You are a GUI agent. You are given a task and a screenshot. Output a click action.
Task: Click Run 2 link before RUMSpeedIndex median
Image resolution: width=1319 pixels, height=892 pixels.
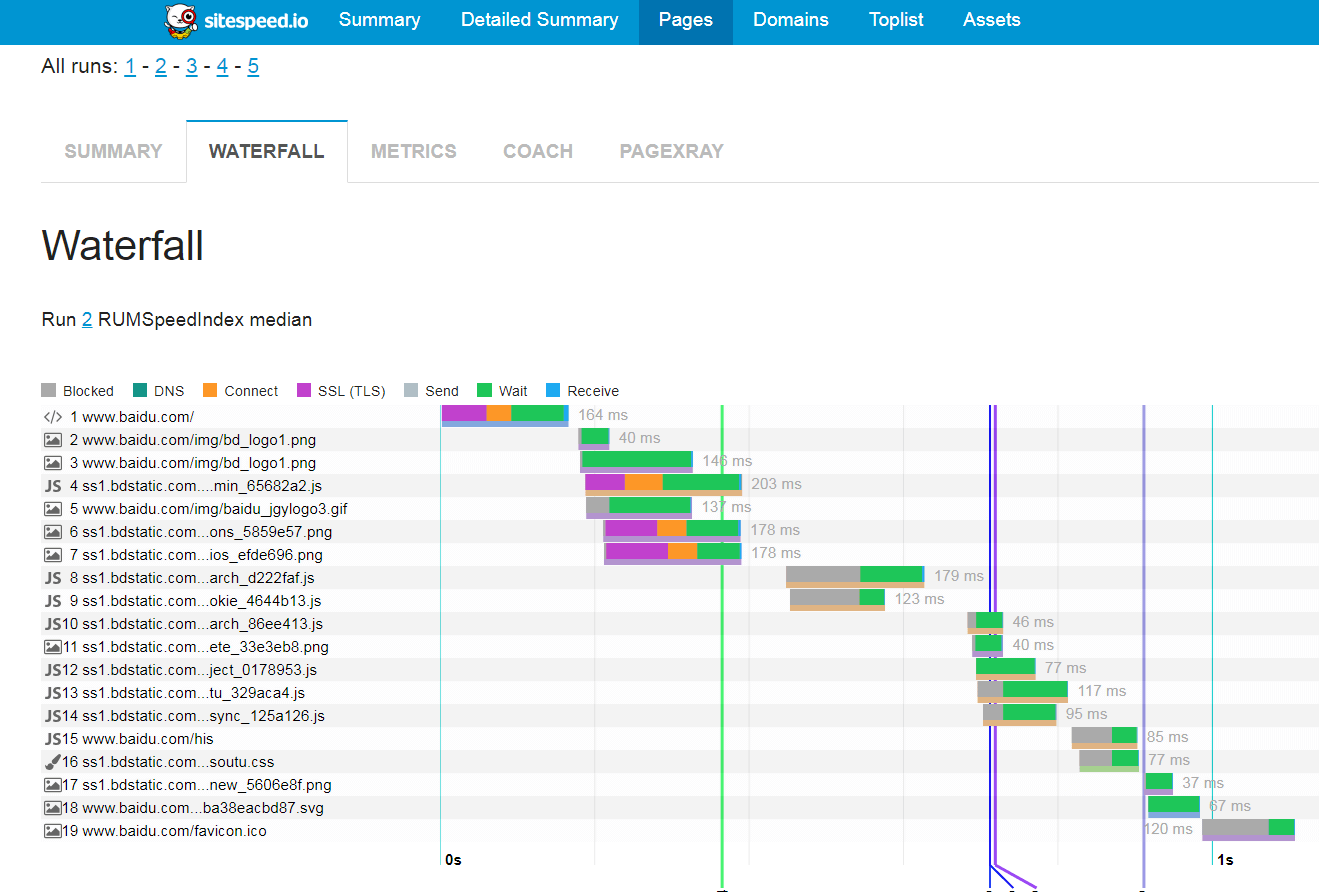click(x=87, y=320)
